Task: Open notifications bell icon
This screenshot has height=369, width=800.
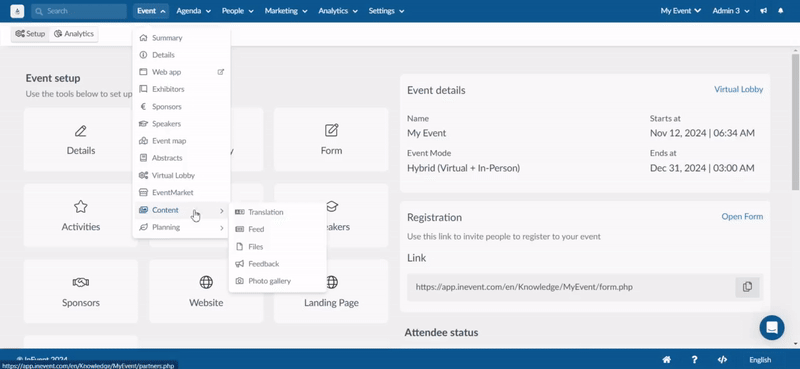Action: point(781,11)
